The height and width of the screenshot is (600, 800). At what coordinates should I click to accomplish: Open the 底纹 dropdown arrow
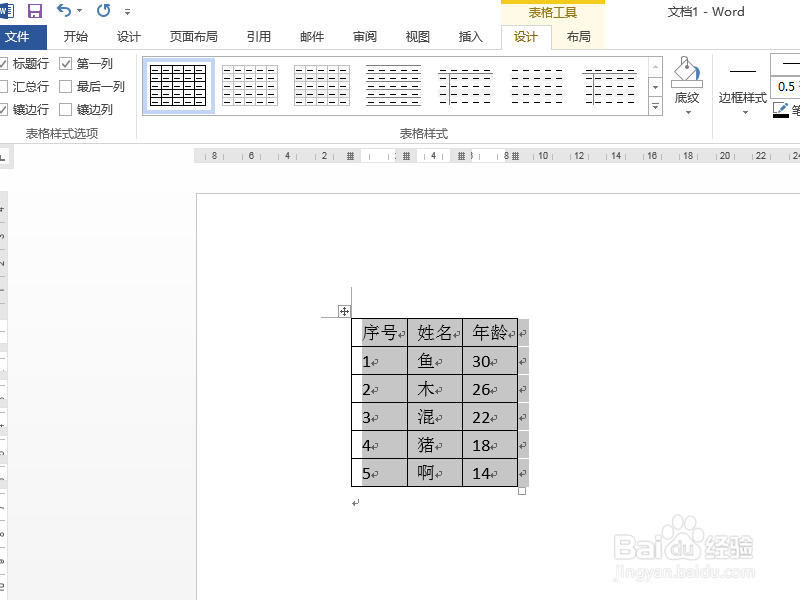click(x=688, y=112)
